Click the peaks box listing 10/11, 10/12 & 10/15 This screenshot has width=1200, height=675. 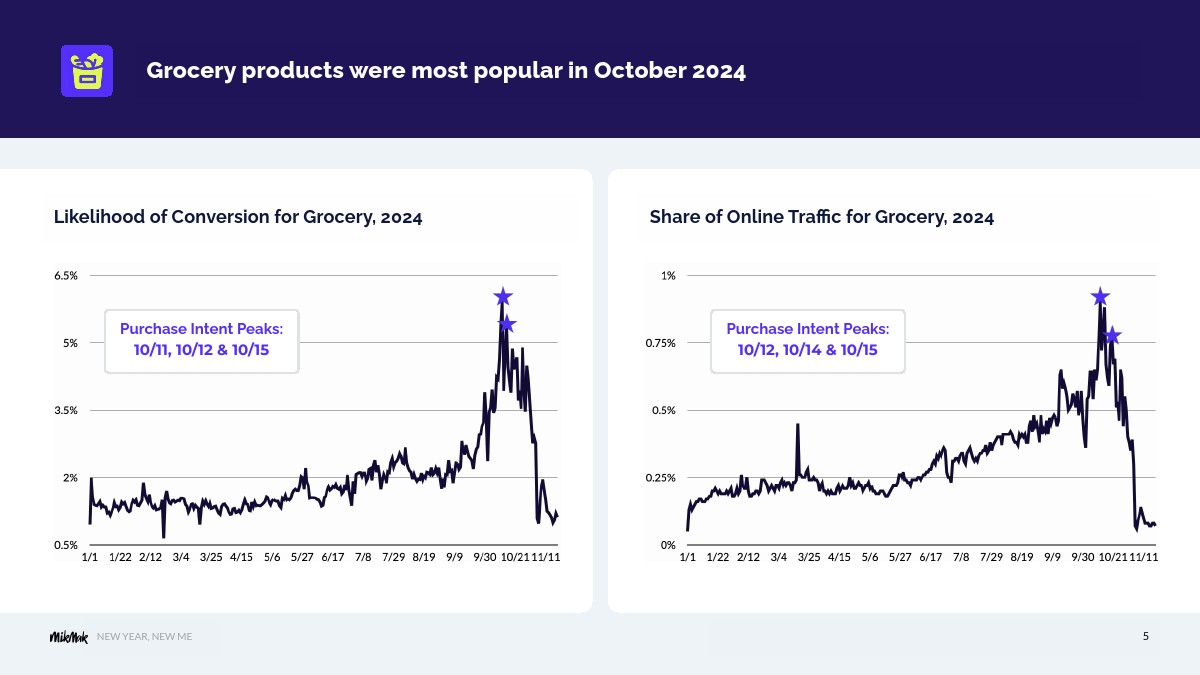[202, 341]
